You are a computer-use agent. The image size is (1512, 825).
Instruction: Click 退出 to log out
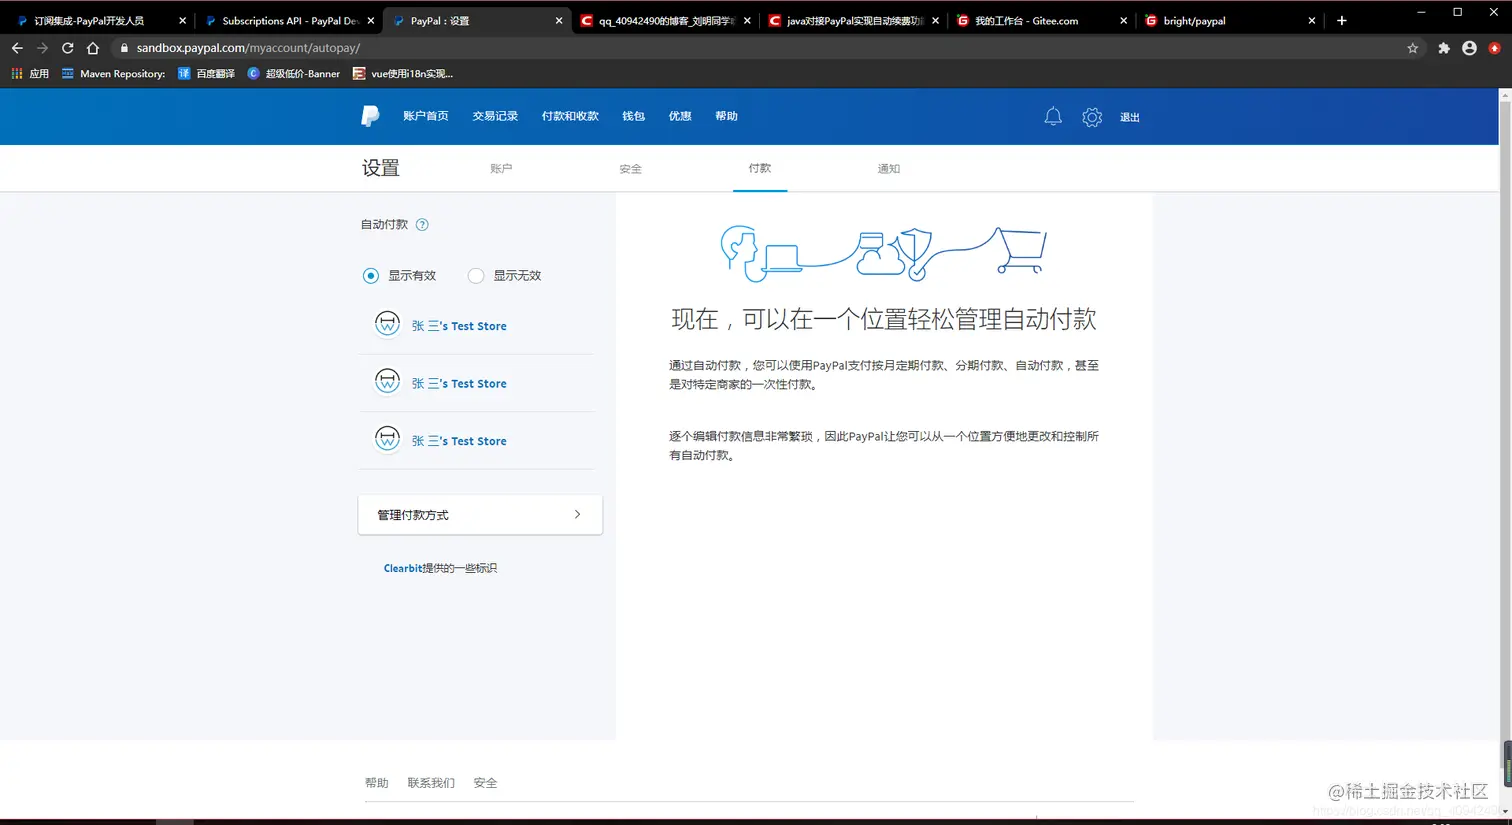[x=1130, y=117]
